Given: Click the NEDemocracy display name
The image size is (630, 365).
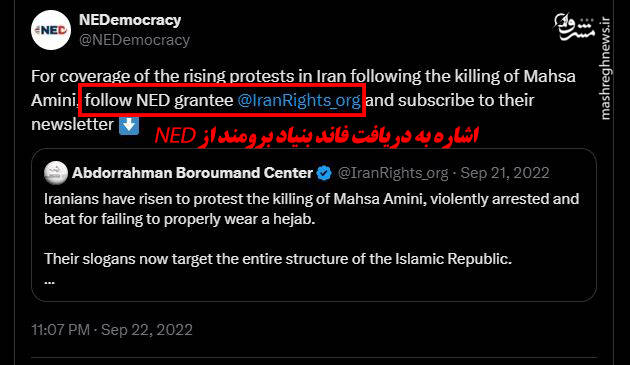Looking at the screenshot, I should click(x=130, y=20).
